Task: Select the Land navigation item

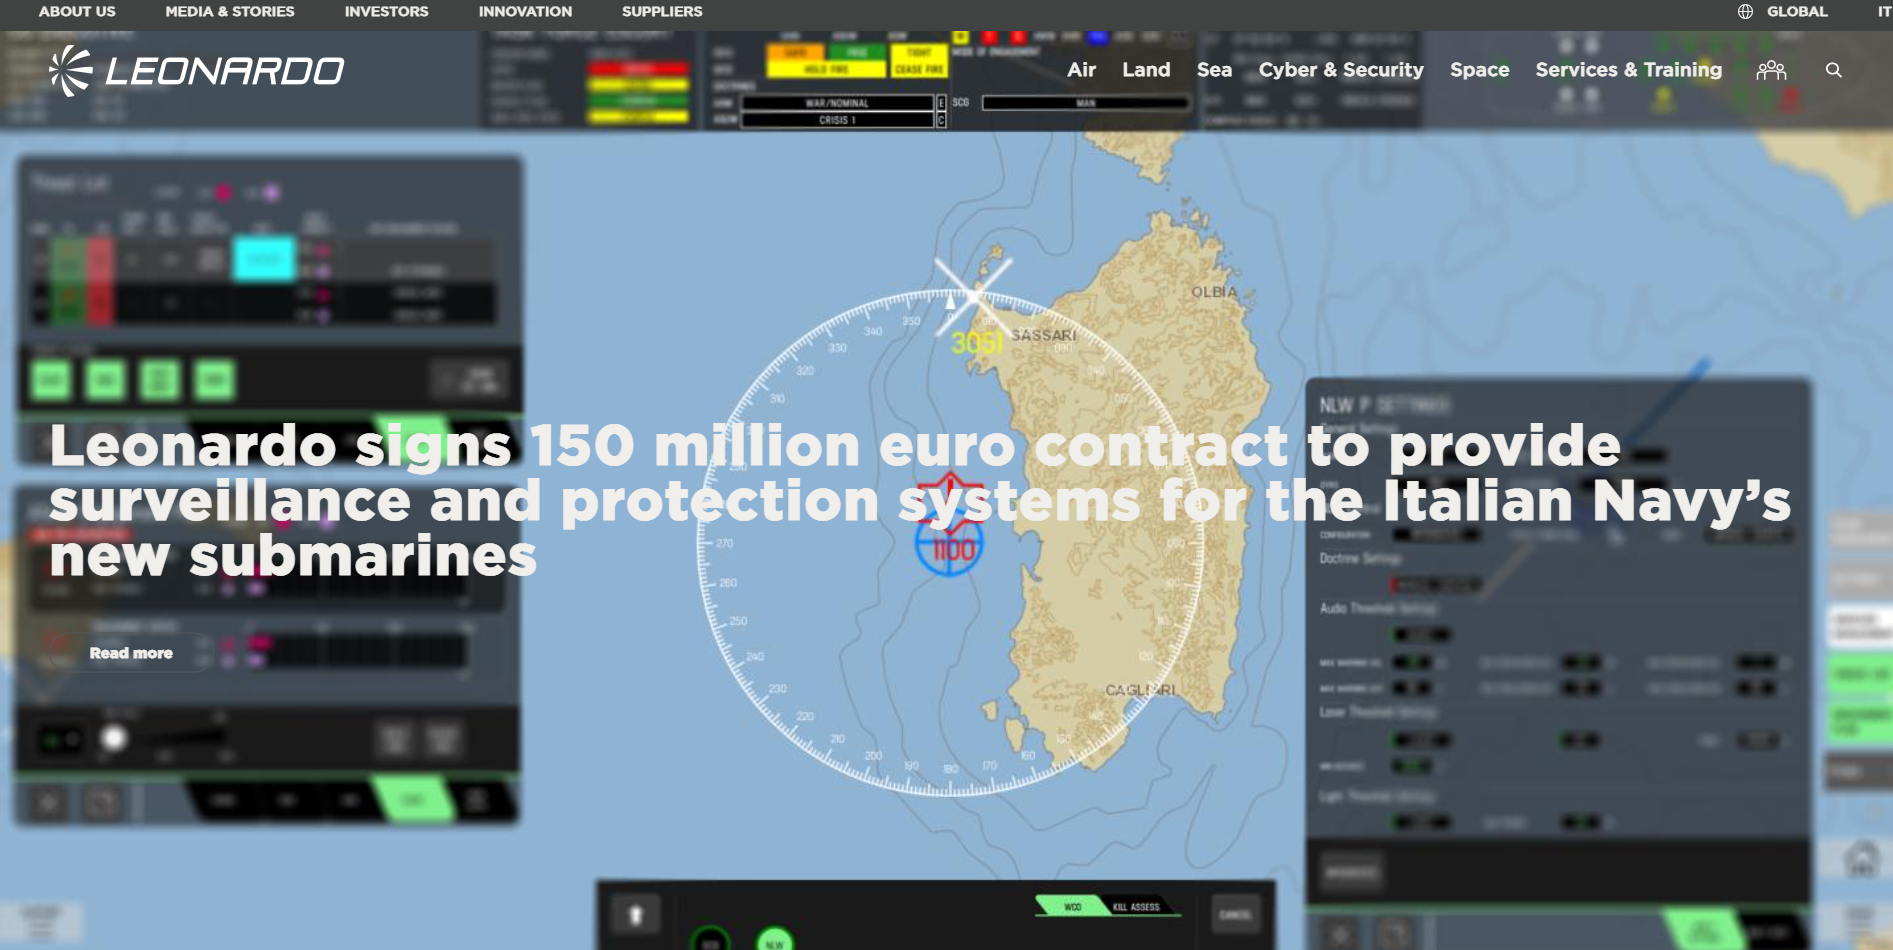Action: (1146, 70)
